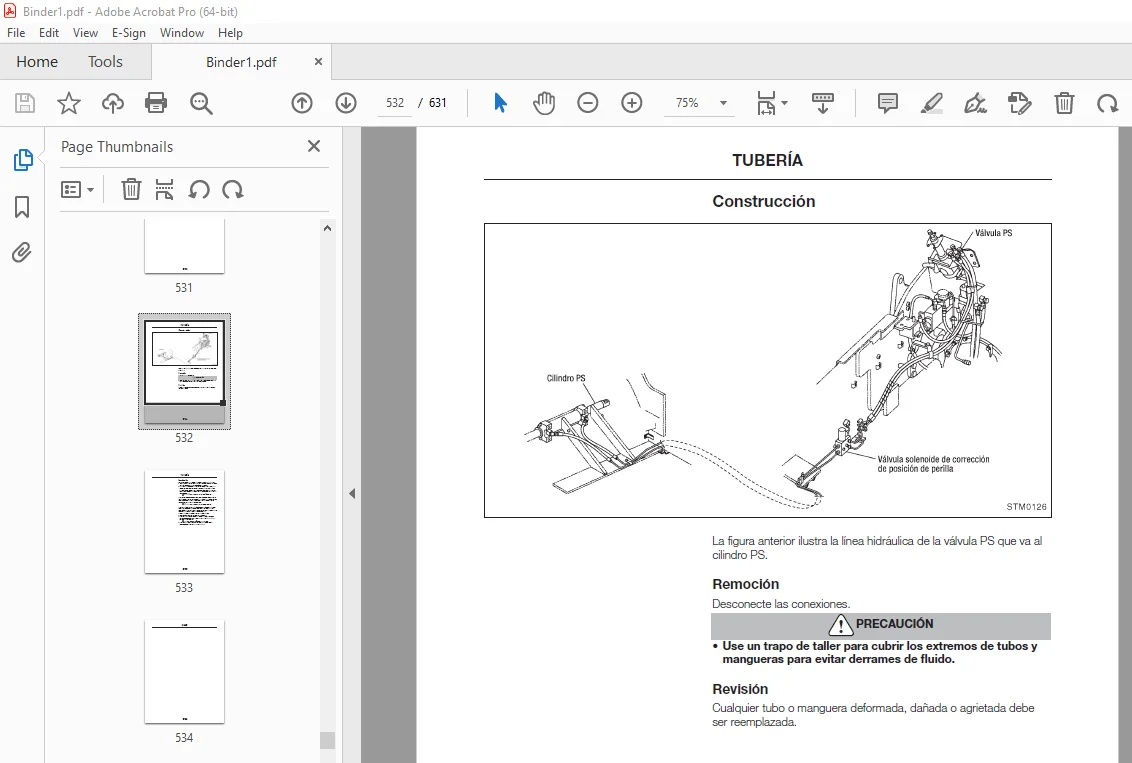The height and width of the screenshot is (763, 1132).
Task: Click the fit page width icon
Action: (x=766, y=103)
